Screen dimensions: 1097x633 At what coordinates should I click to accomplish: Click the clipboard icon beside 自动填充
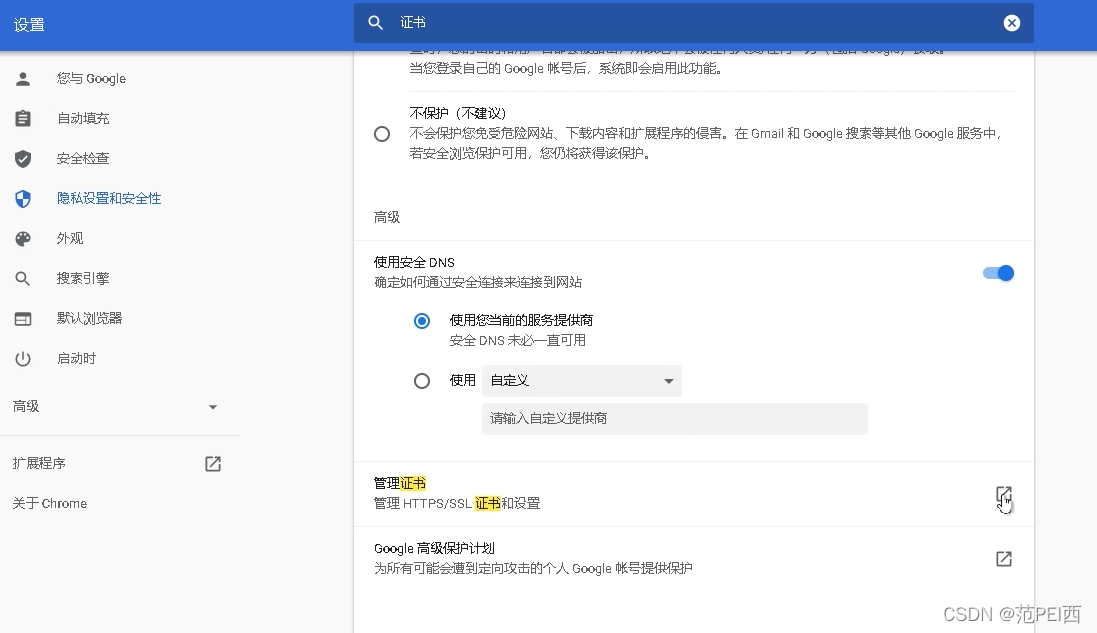tap(23, 118)
